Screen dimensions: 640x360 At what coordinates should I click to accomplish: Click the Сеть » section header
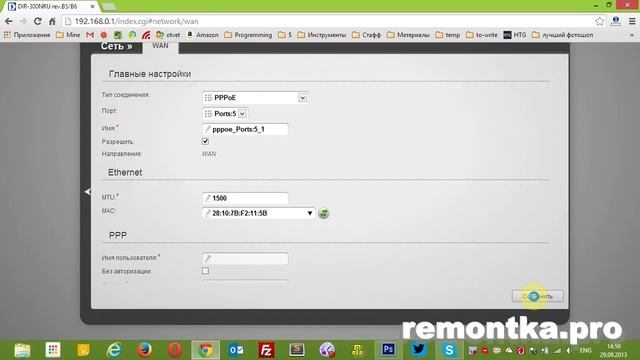pyautogui.click(x=117, y=47)
